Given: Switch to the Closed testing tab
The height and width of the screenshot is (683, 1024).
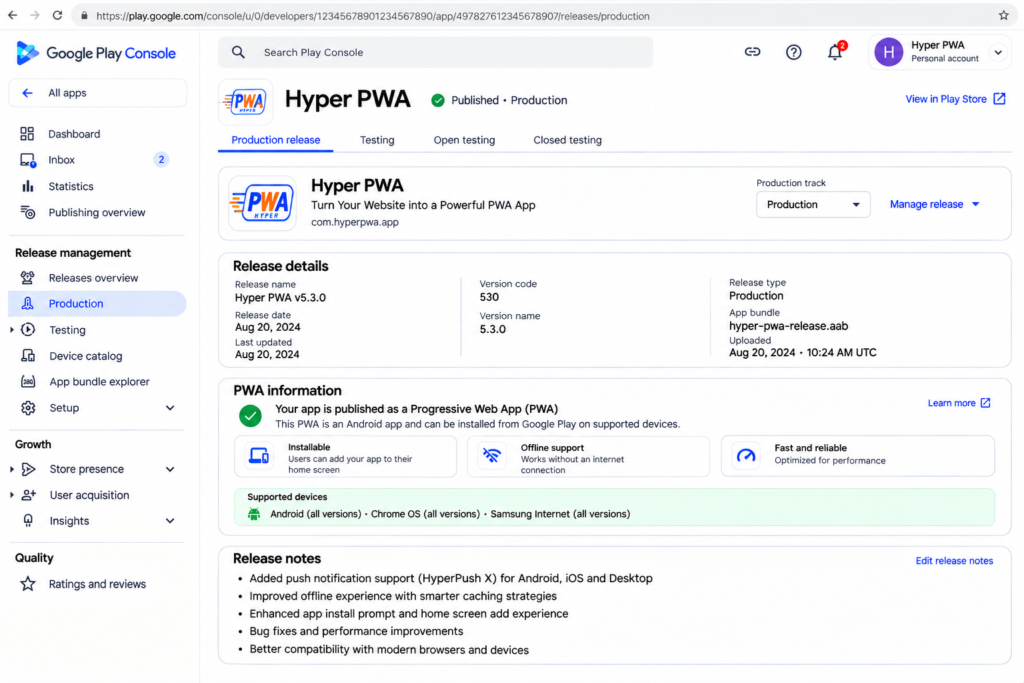Looking at the screenshot, I should pyautogui.click(x=567, y=140).
